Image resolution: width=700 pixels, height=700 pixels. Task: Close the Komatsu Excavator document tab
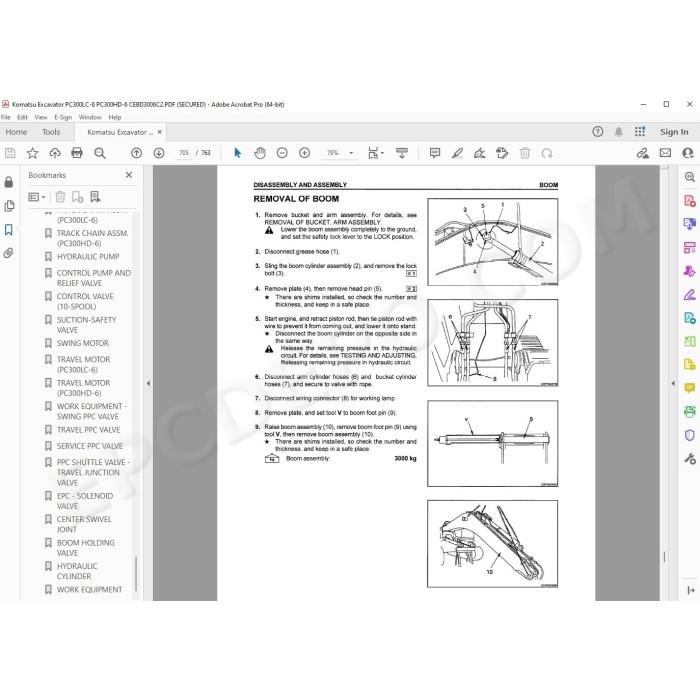[159, 132]
